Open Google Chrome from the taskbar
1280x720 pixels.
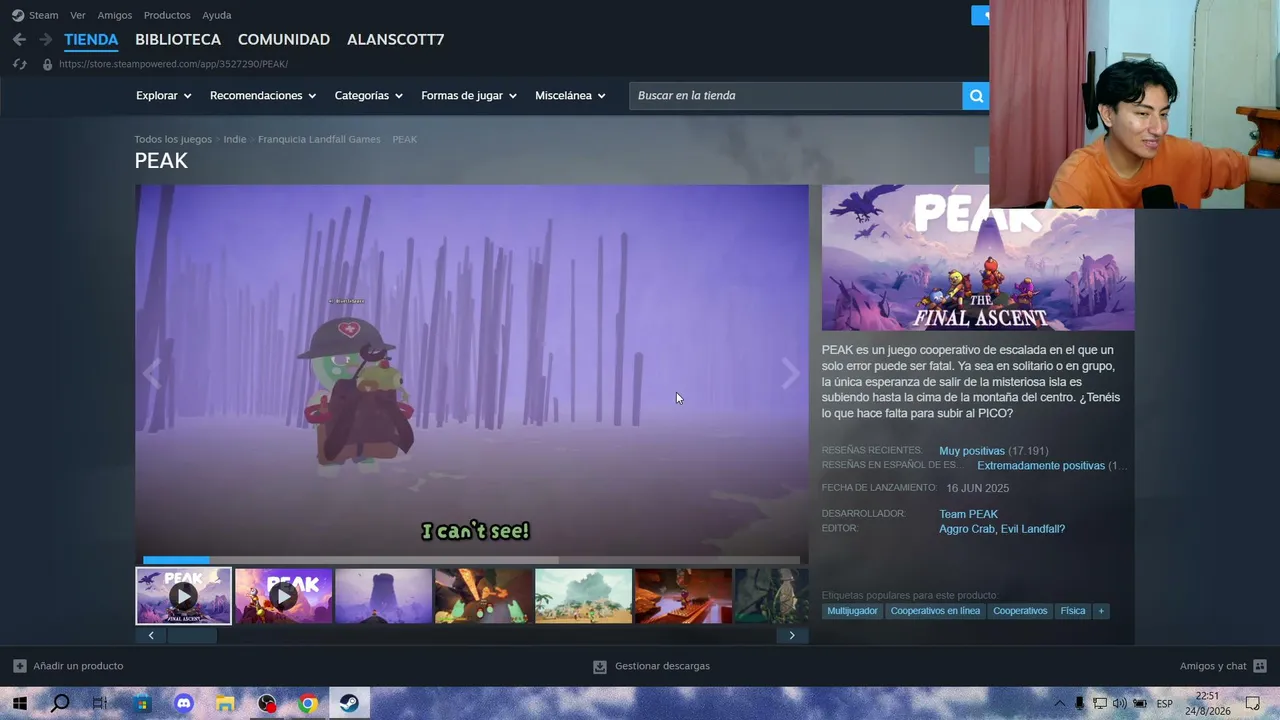pyautogui.click(x=308, y=703)
